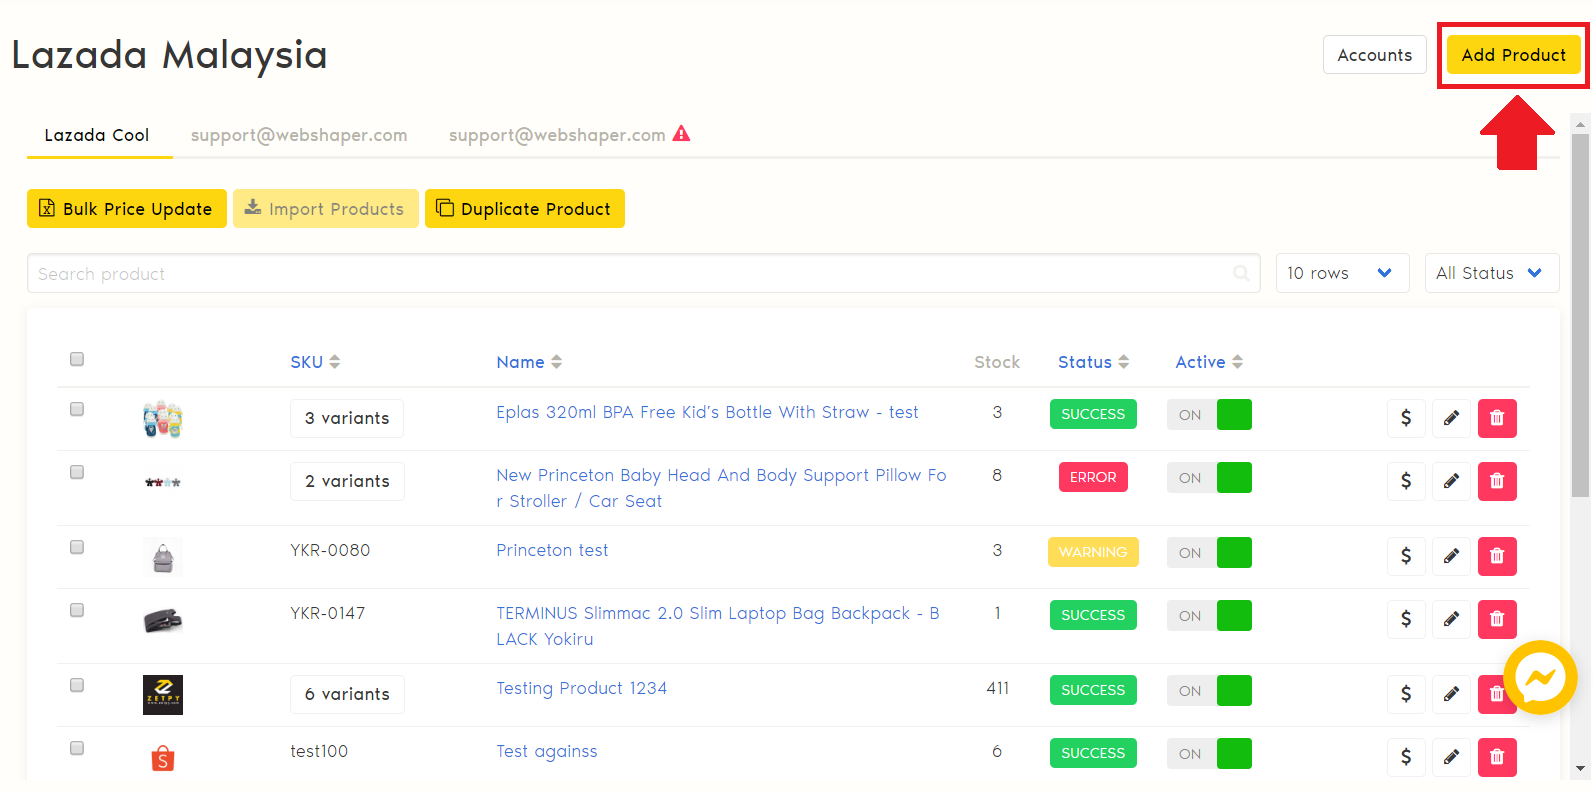Check the New Princeton Baby Pillow checkbox
The height and width of the screenshot is (793, 1593).
tap(77, 472)
